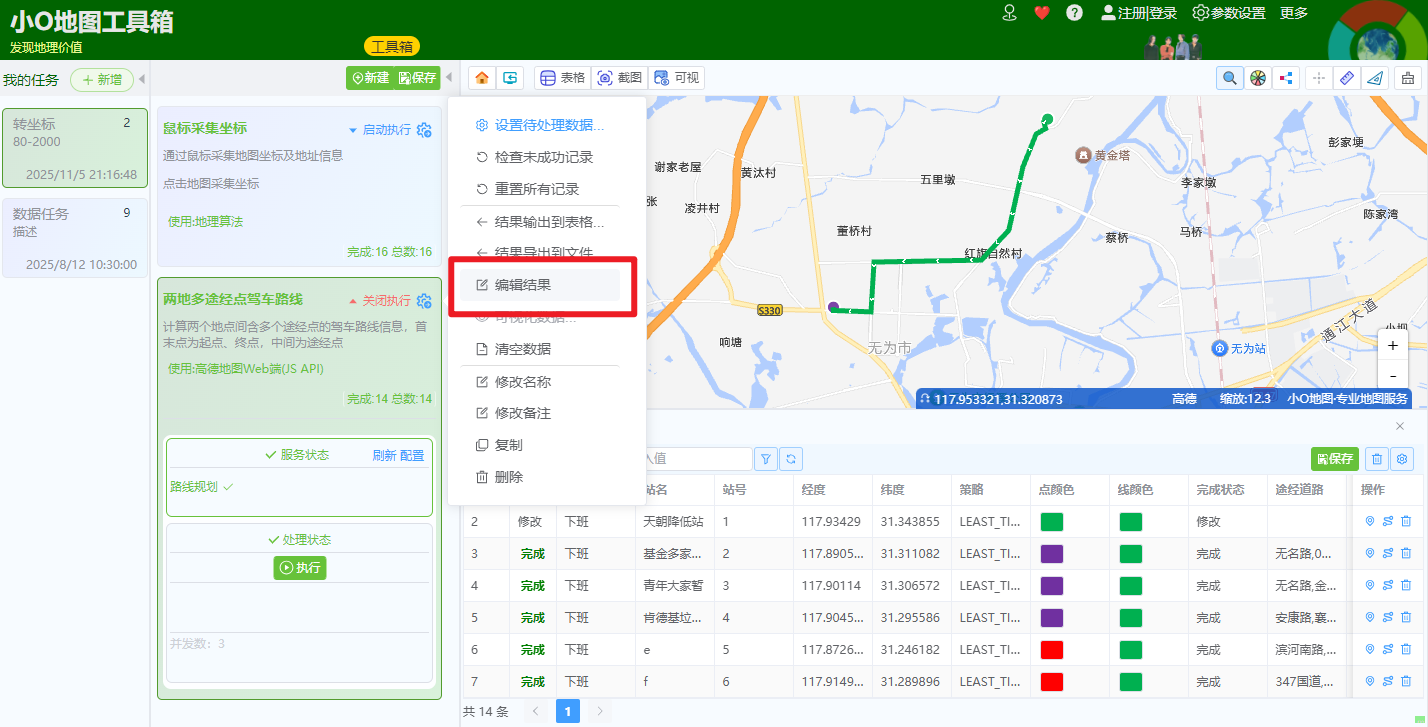Open the toolbox icon at toolbar end
This screenshot has width=1428, height=727.
click(x=1408, y=78)
